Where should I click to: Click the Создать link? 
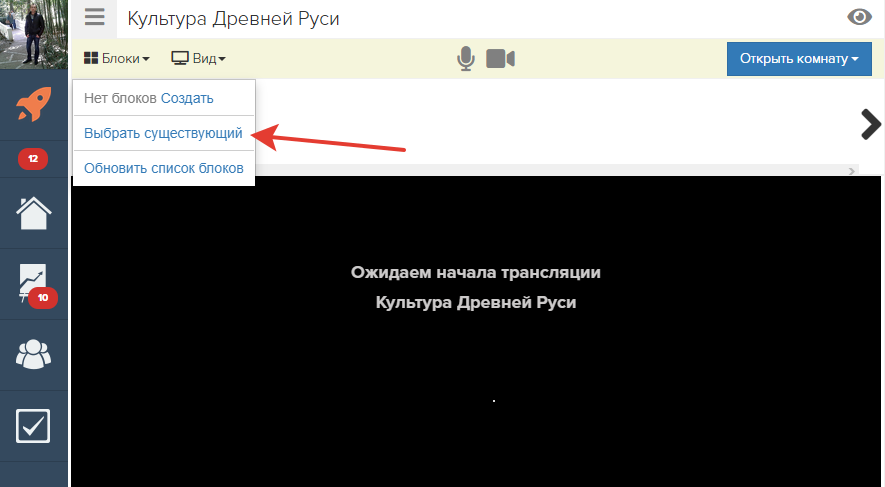pos(187,98)
